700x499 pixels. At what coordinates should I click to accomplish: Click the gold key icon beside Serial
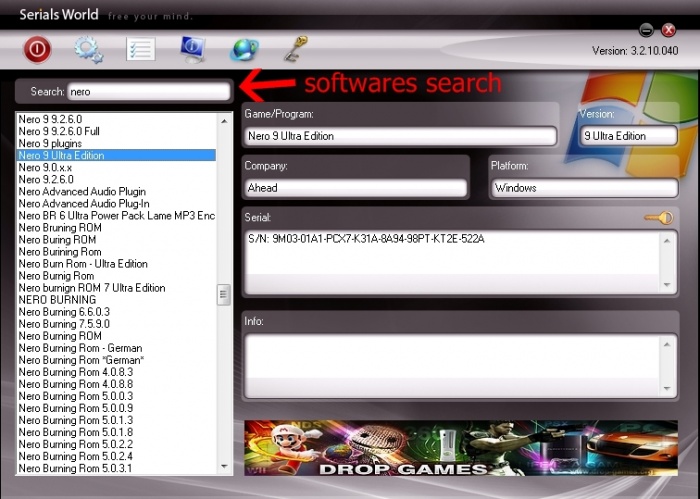click(659, 218)
